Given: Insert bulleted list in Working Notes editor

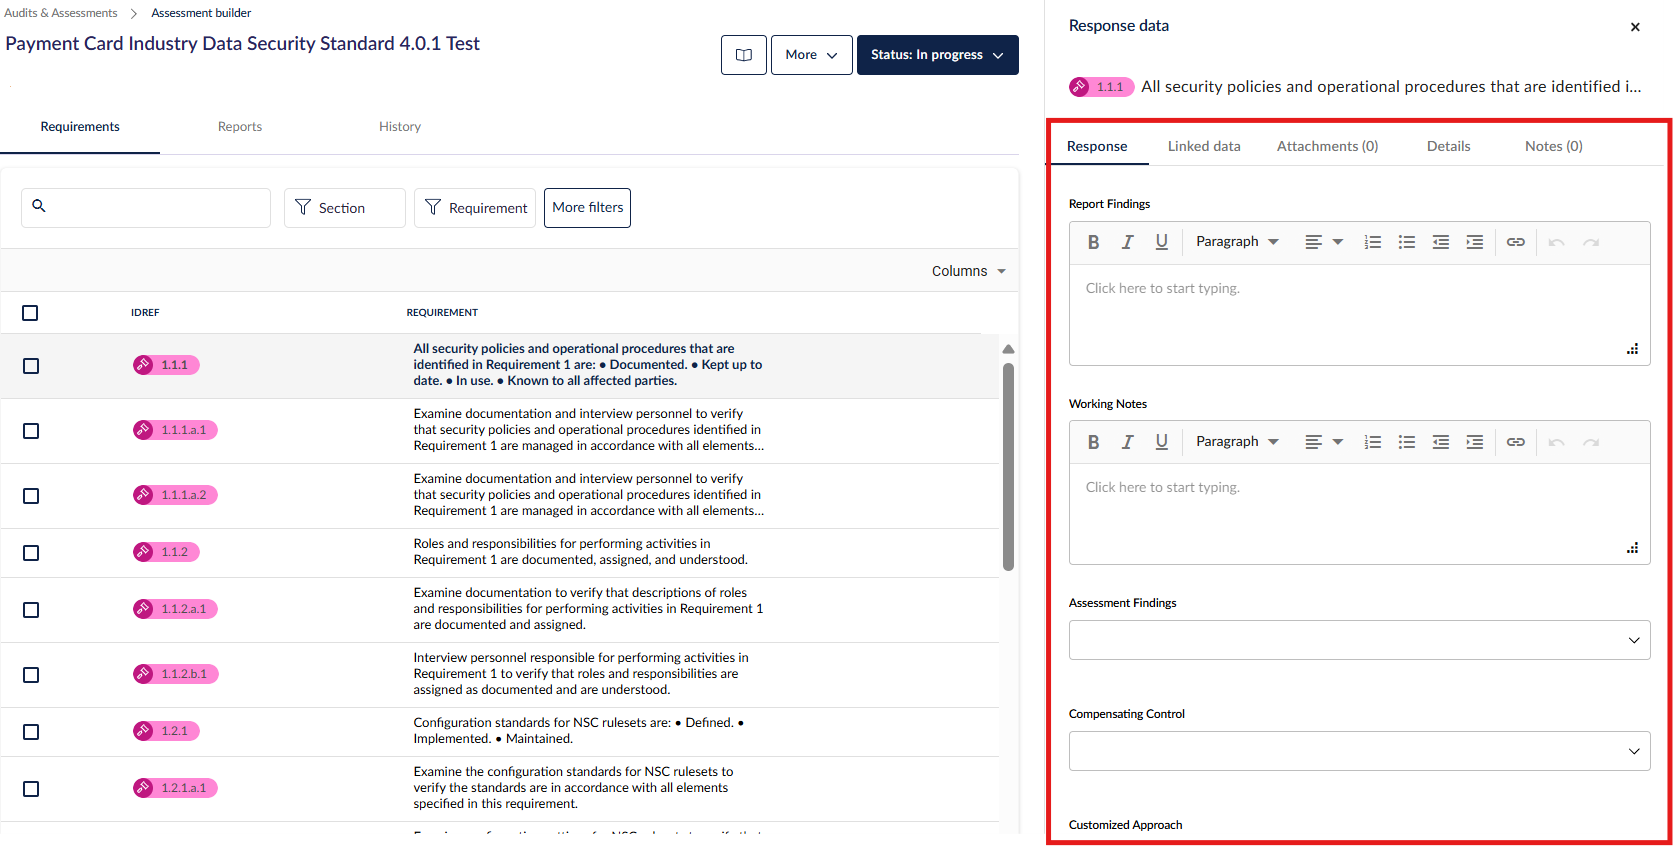Looking at the screenshot, I should click(x=1406, y=442).
